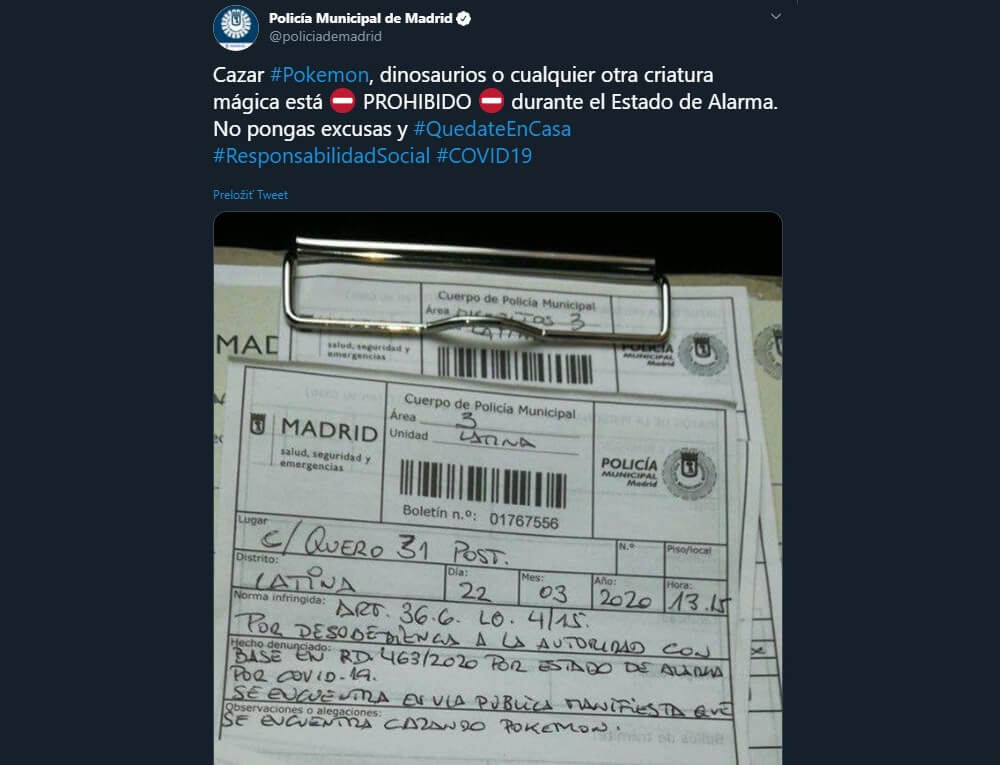The width and height of the screenshot is (1000, 765).
Task: Open the Policía Municipal de Madrid profile name
Action: 360,18
